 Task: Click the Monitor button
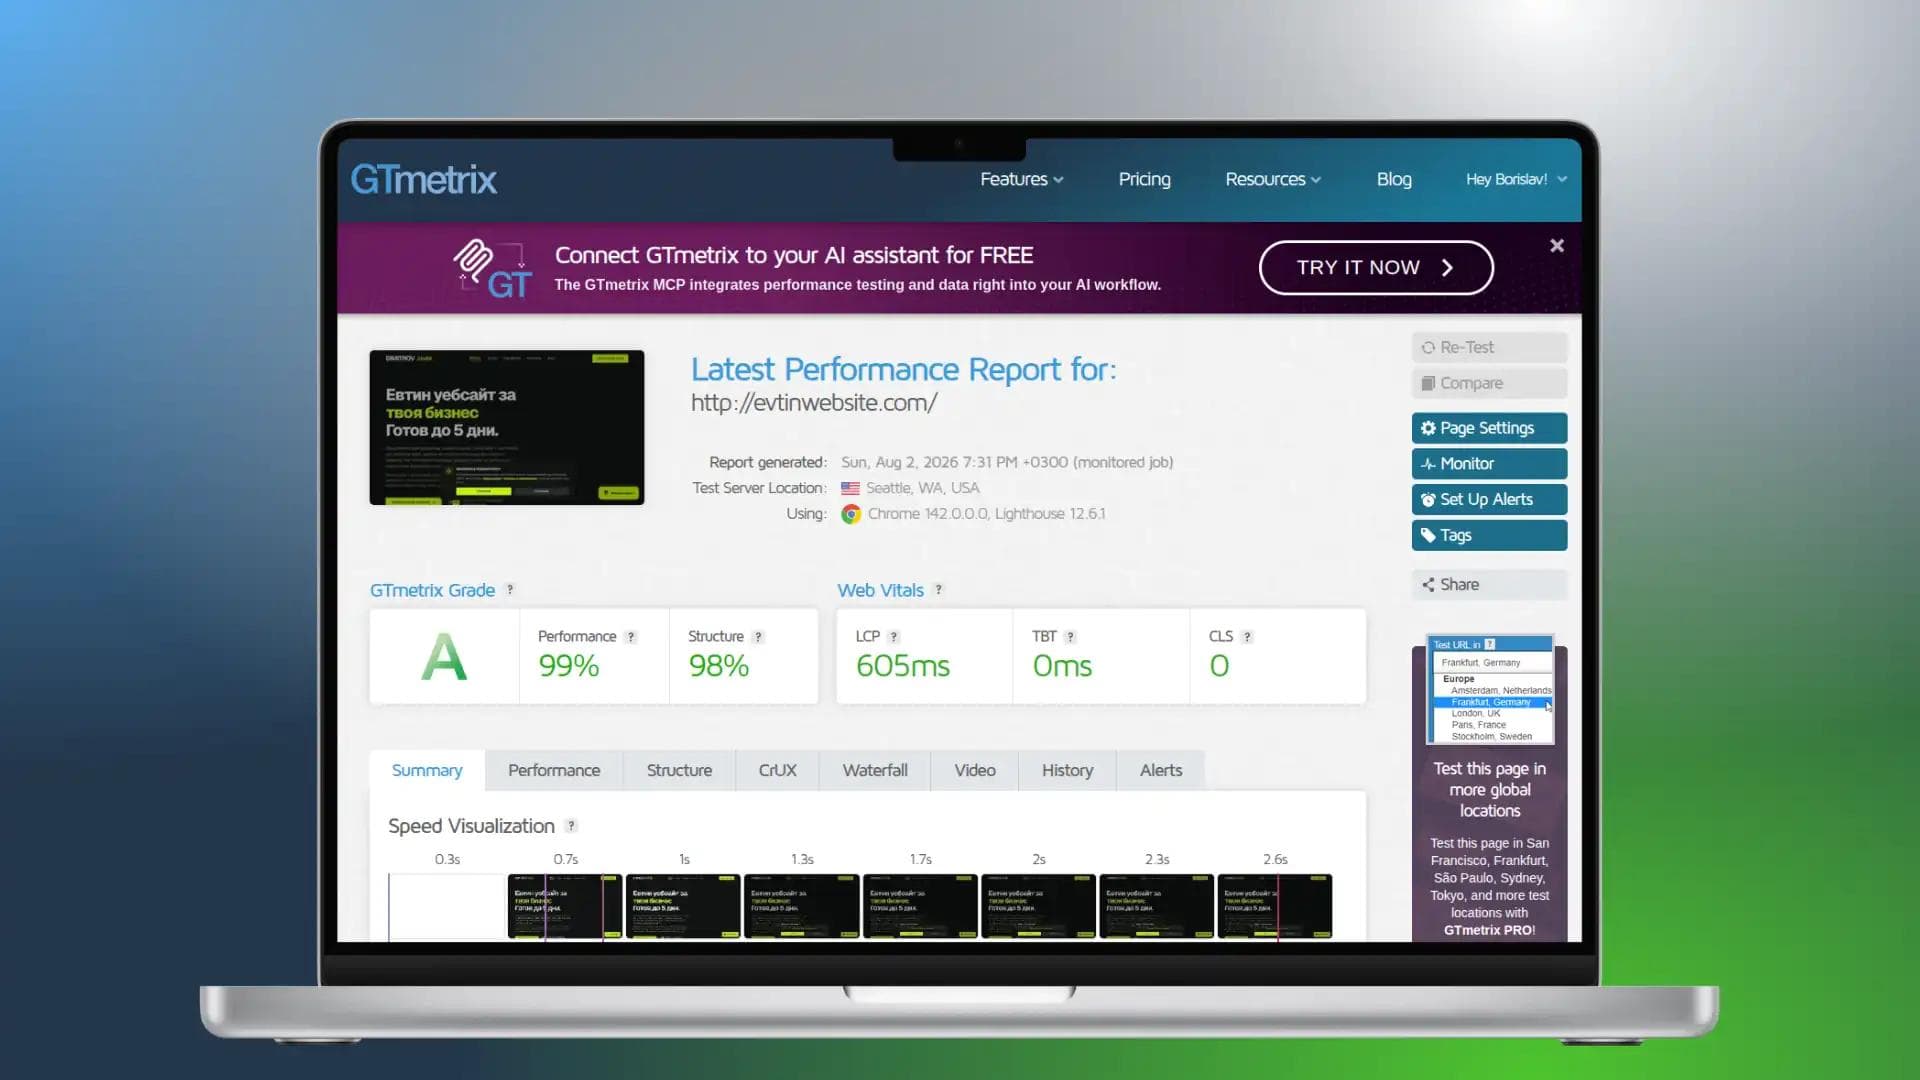click(1489, 464)
